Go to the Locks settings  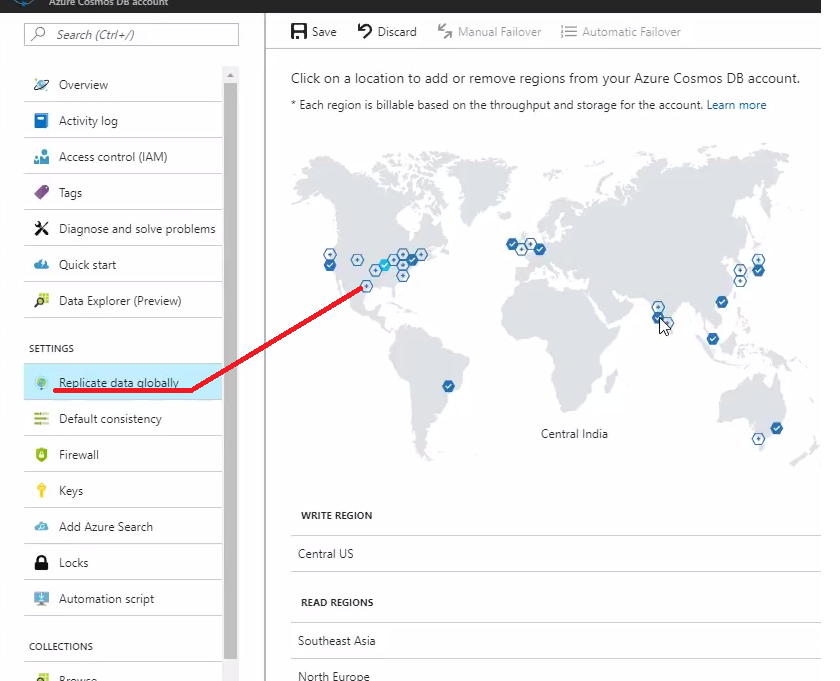(123, 562)
